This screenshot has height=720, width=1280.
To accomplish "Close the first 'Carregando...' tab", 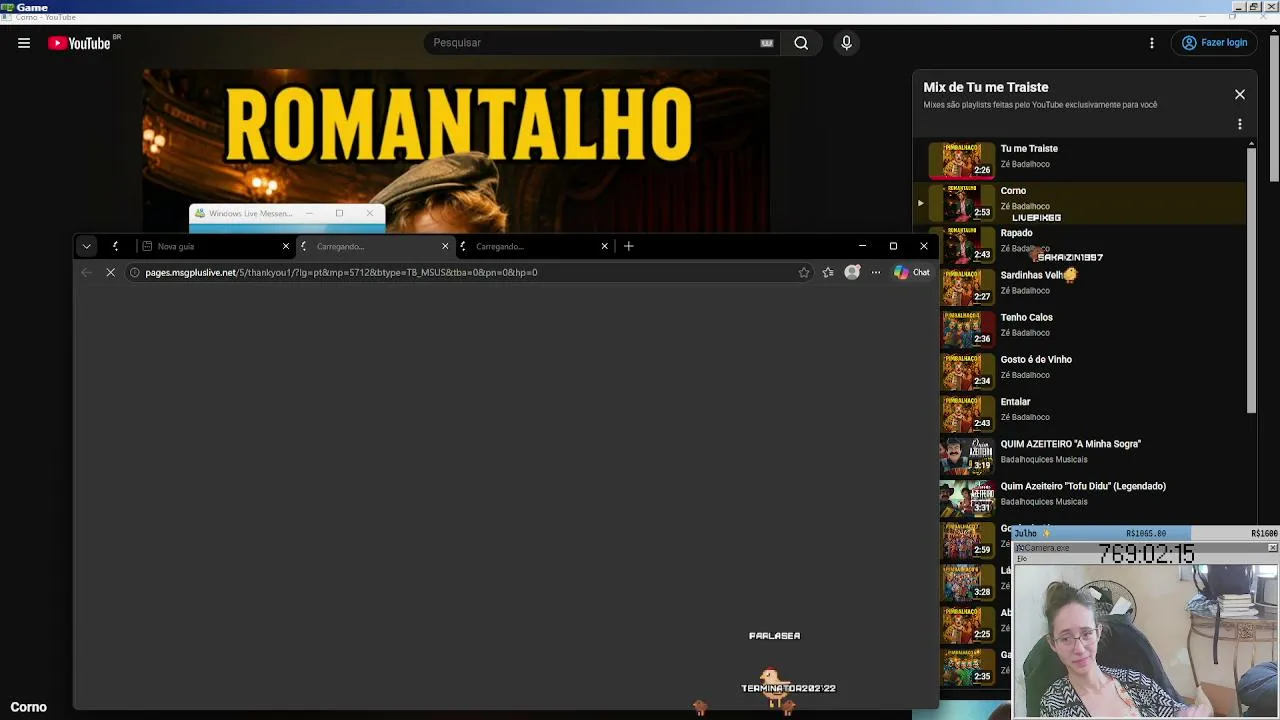I will [x=445, y=246].
